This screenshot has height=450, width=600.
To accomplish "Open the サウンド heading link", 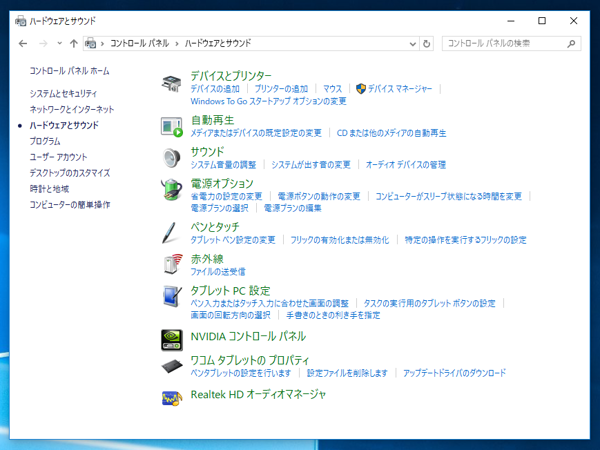I will tap(207, 152).
